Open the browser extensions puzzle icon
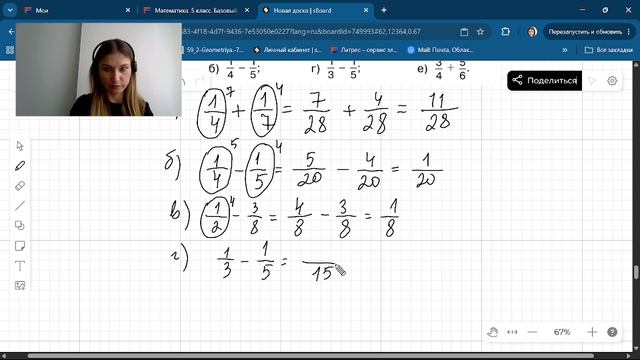 click(505, 31)
